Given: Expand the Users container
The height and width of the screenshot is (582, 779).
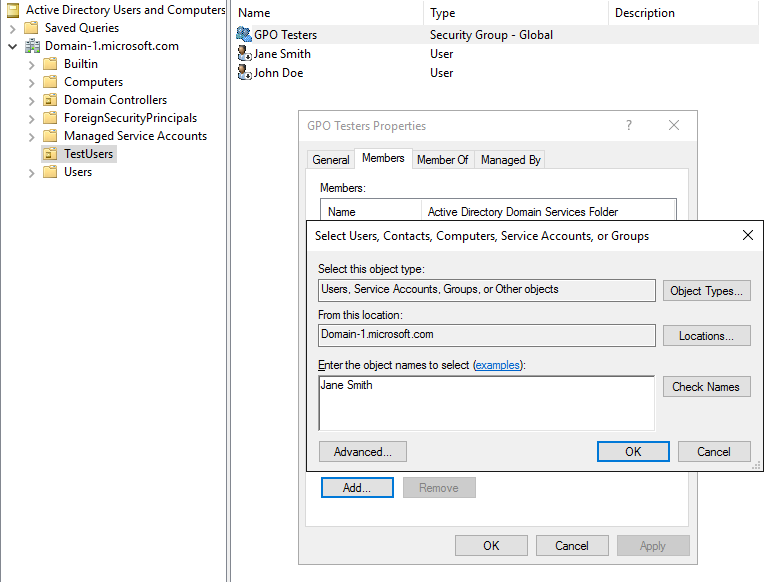Looking at the screenshot, I should tap(31, 173).
